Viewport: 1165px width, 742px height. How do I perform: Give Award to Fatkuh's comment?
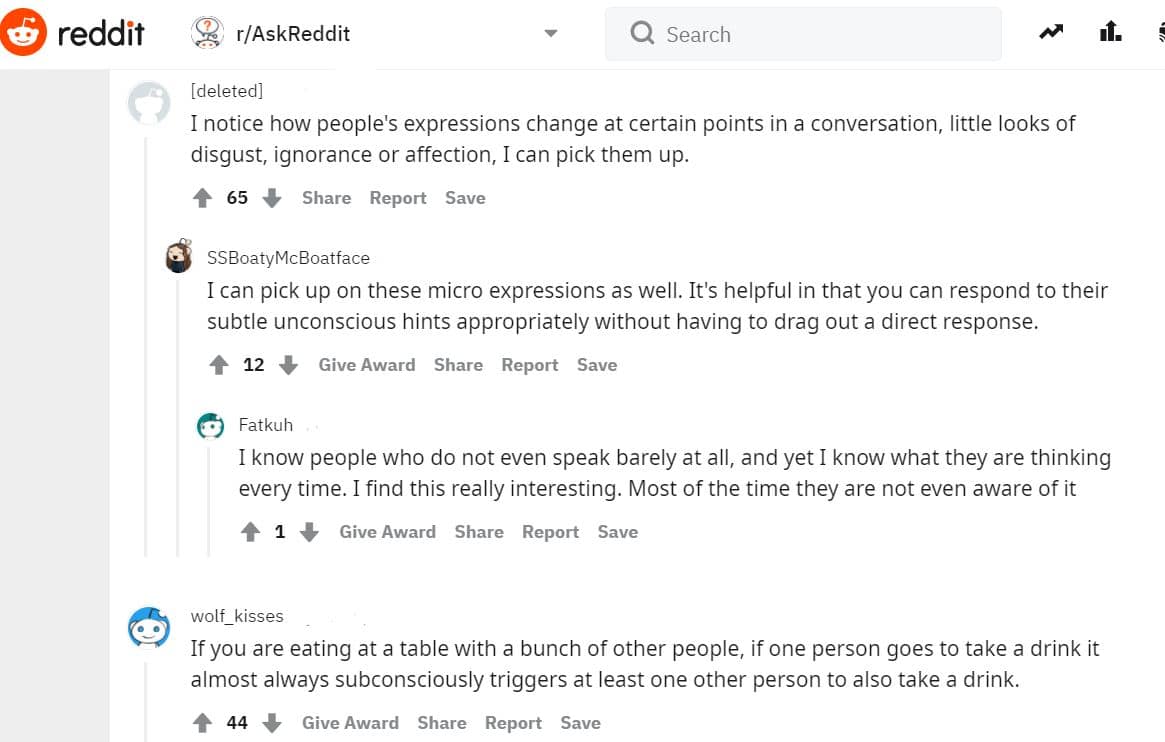click(387, 531)
